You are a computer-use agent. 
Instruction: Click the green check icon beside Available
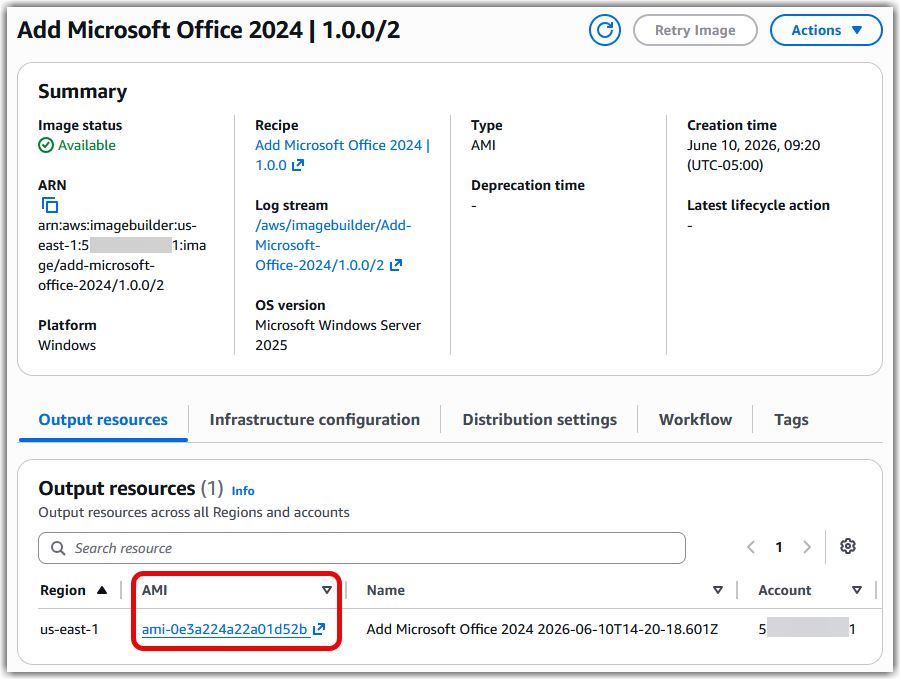46,145
